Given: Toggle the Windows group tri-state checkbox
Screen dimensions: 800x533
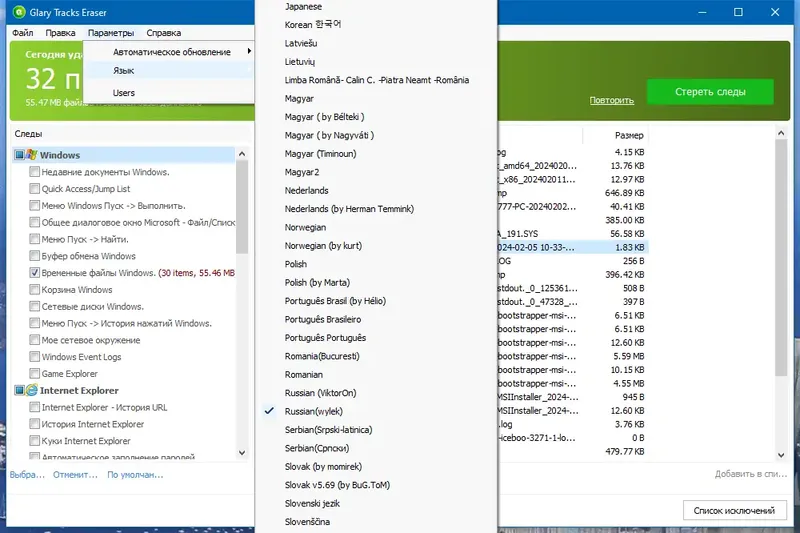Looking at the screenshot, I should (19, 155).
